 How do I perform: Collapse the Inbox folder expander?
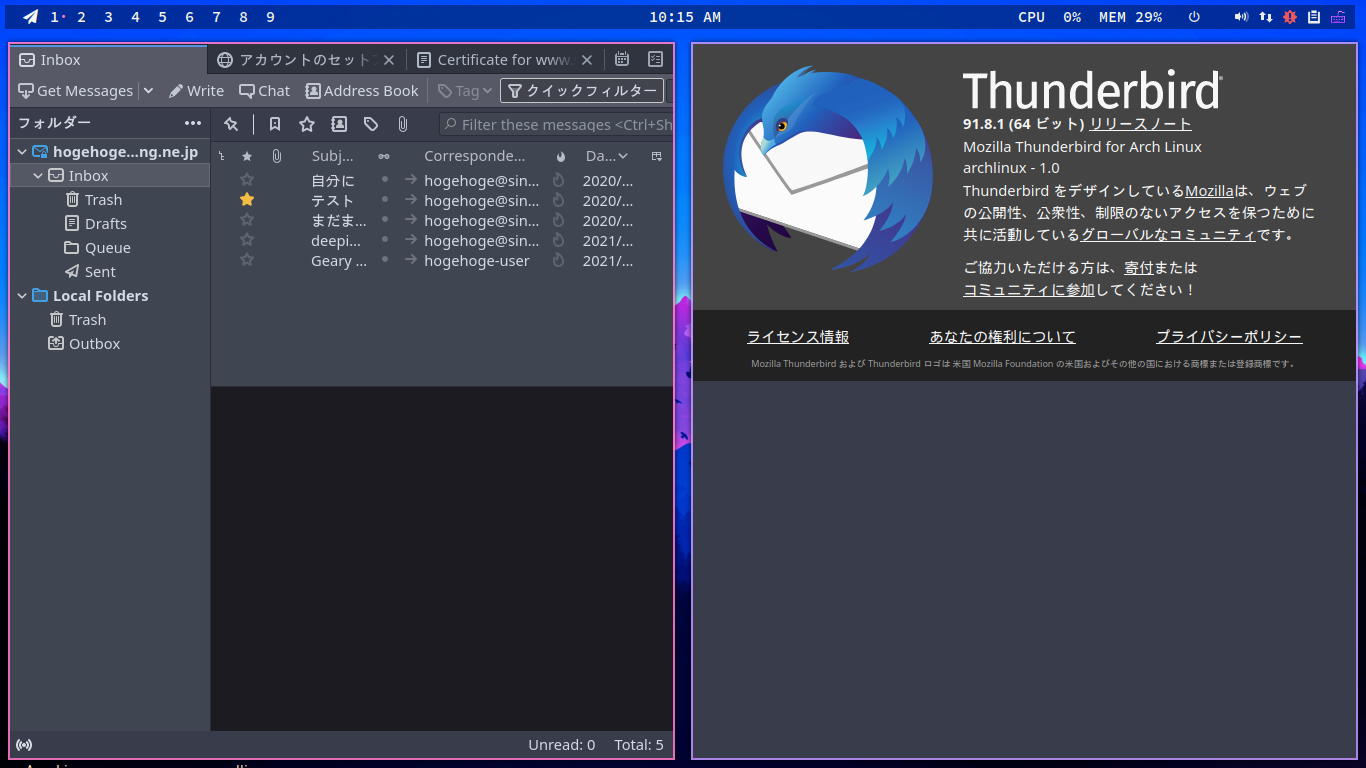[38, 176]
